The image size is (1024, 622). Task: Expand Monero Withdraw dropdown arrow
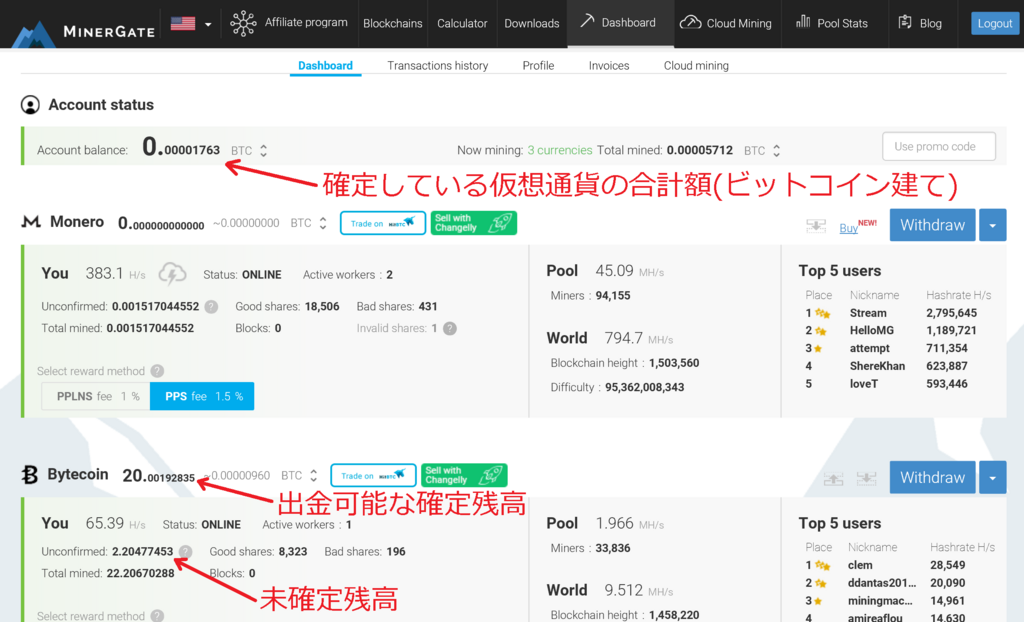coord(992,225)
